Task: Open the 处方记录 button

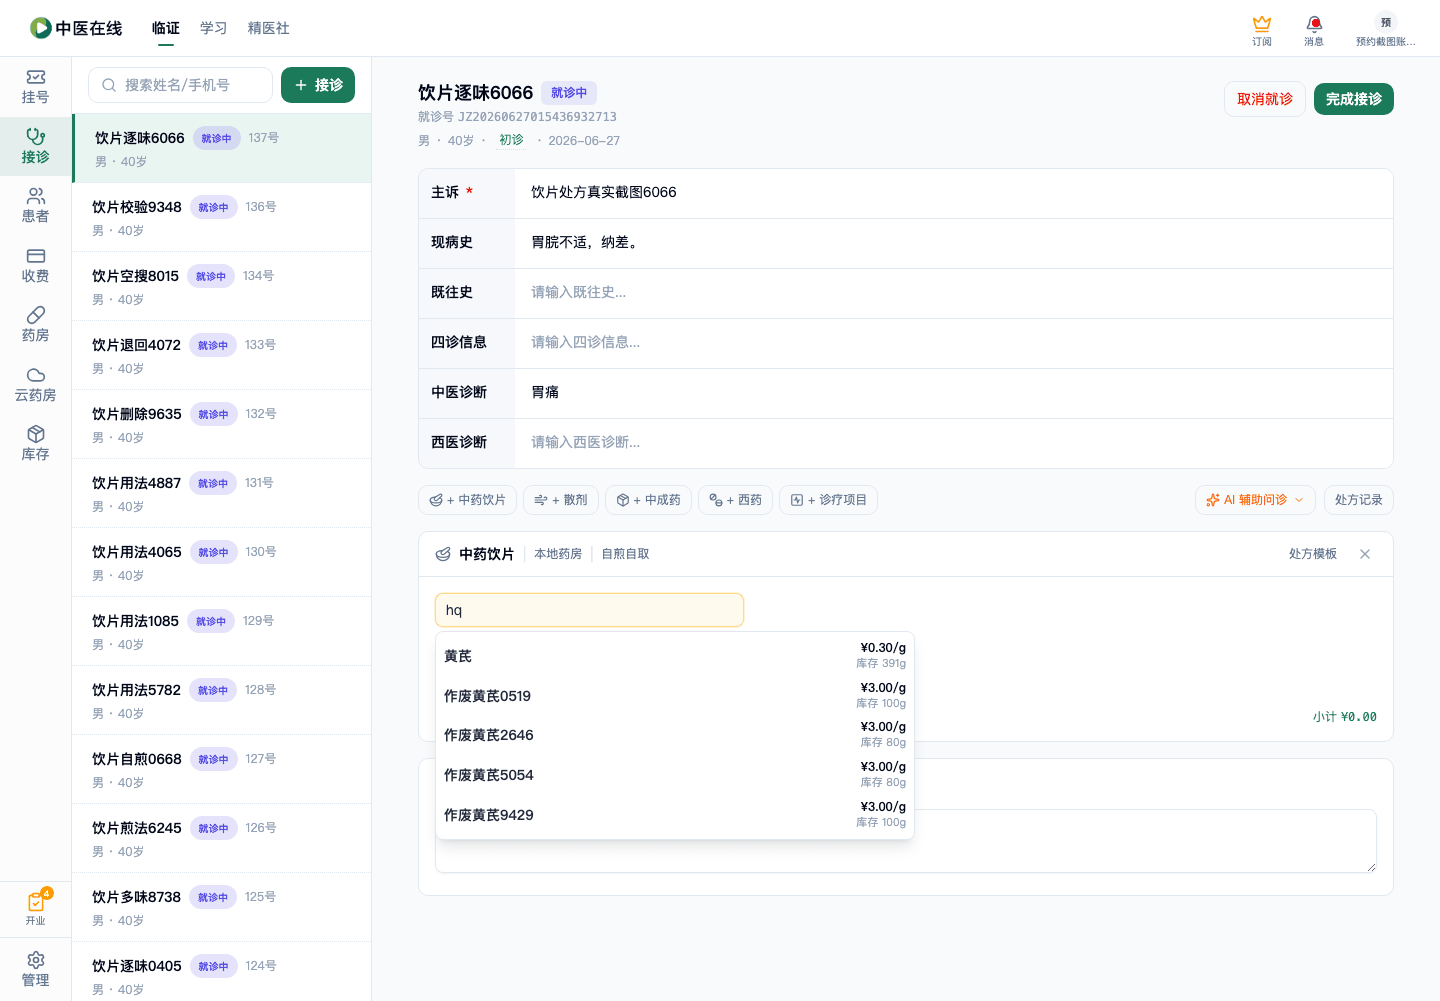Action: click(x=1358, y=500)
